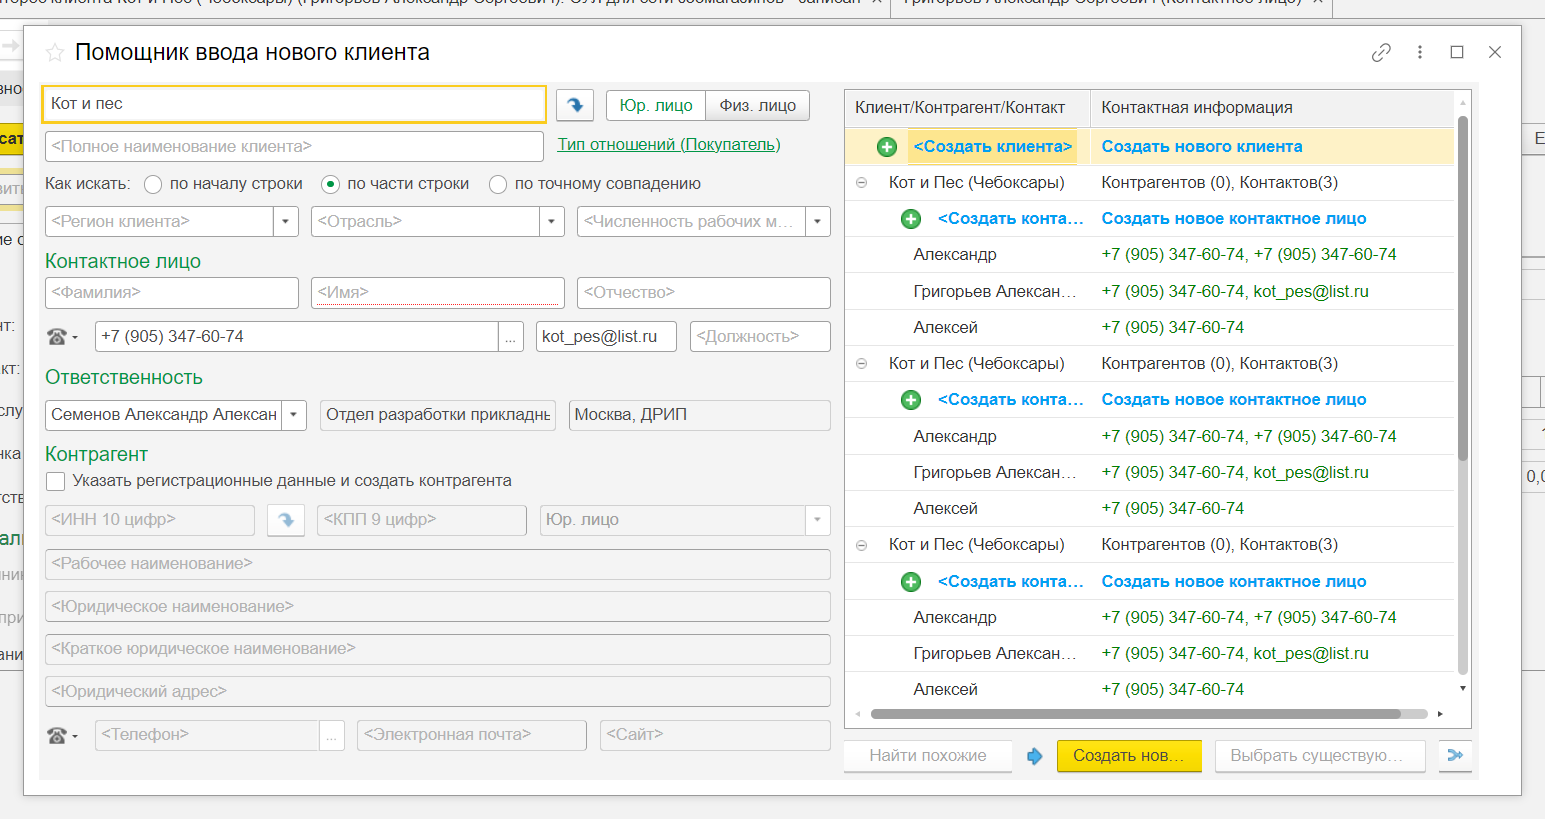This screenshot has height=819, width=1545.
Task: Select the 'по началу строки' search option
Action: point(153,184)
